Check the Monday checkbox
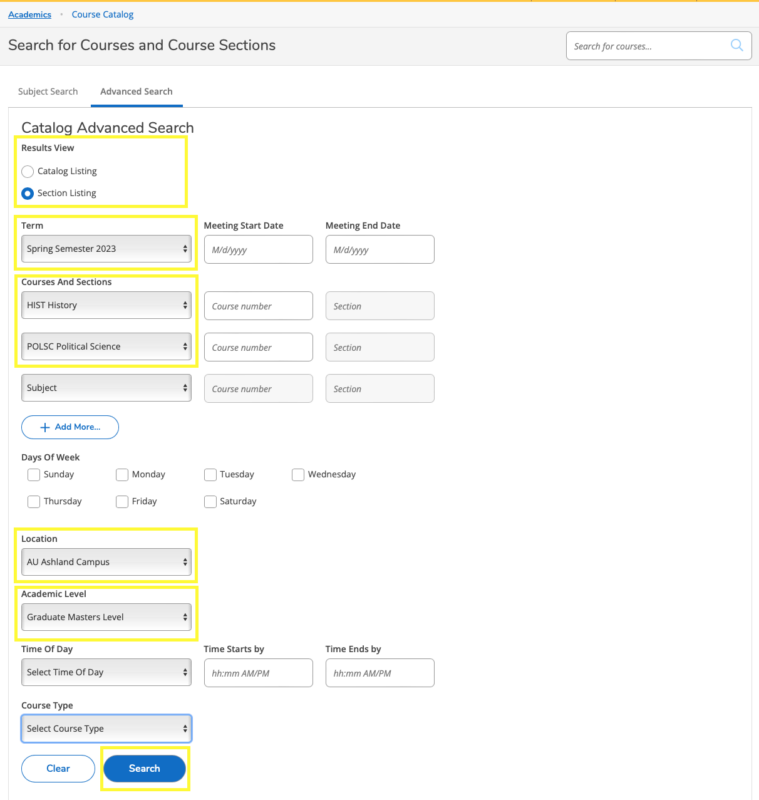The height and width of the screenshot is (800, 759). pyautogui.click(x=122, y=475)
